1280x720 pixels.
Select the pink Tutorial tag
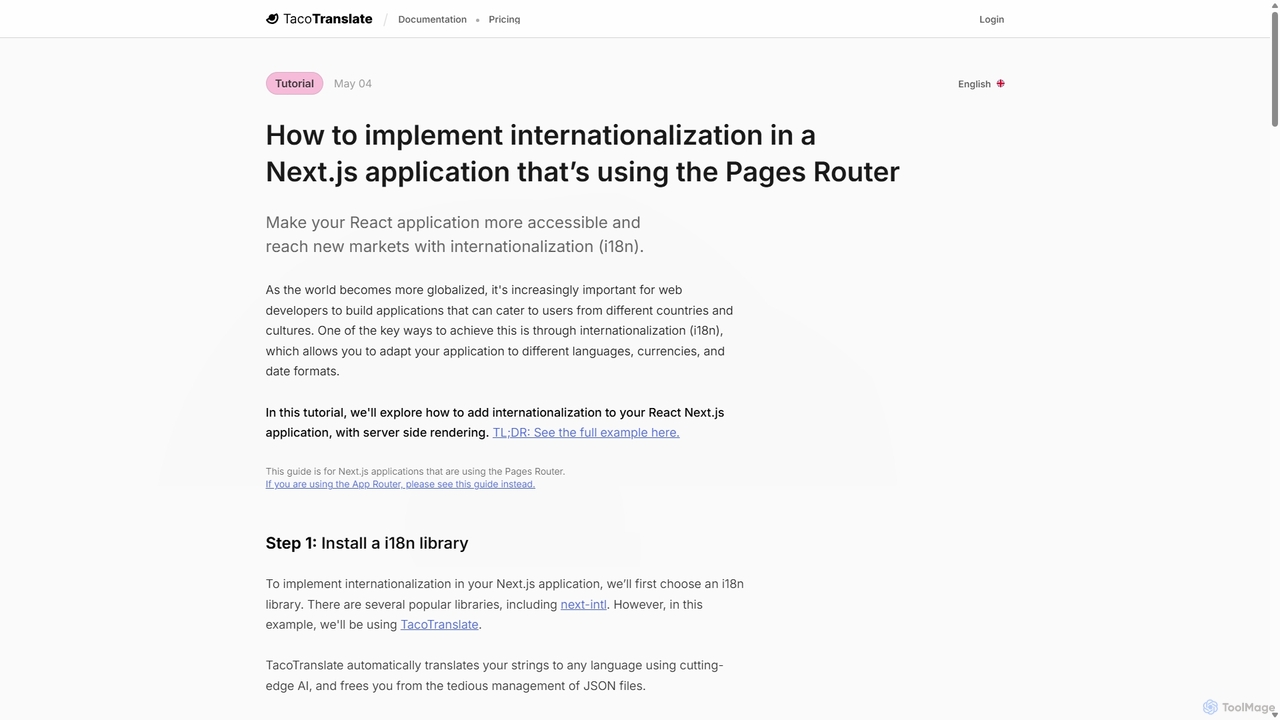[294, 84]
